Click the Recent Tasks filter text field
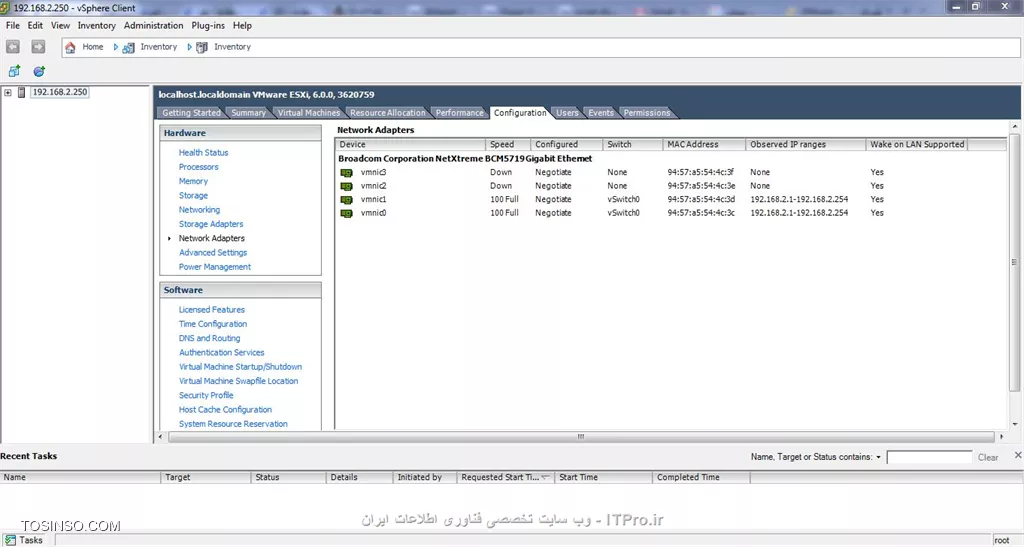This screenshot has height=547, width=1024. (929, 458)
